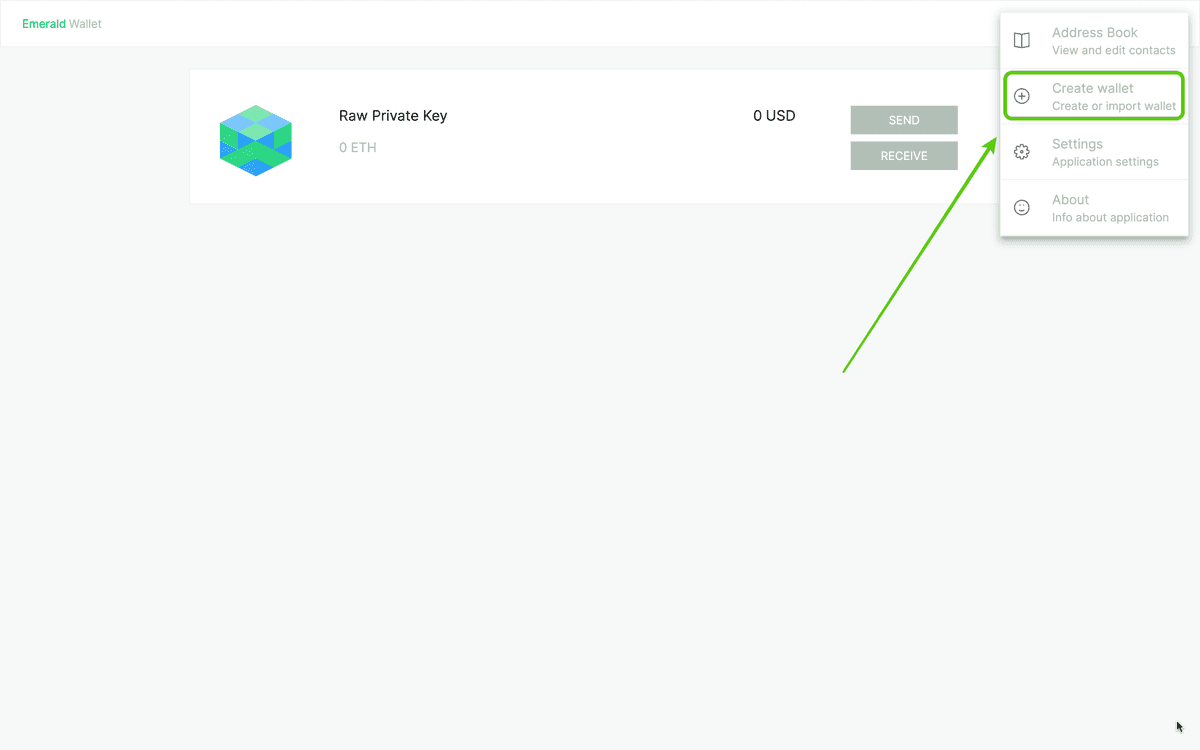Click the cube wallet identicon
The width and height of the screenshot is (1200, 750).
pos(255,140)
